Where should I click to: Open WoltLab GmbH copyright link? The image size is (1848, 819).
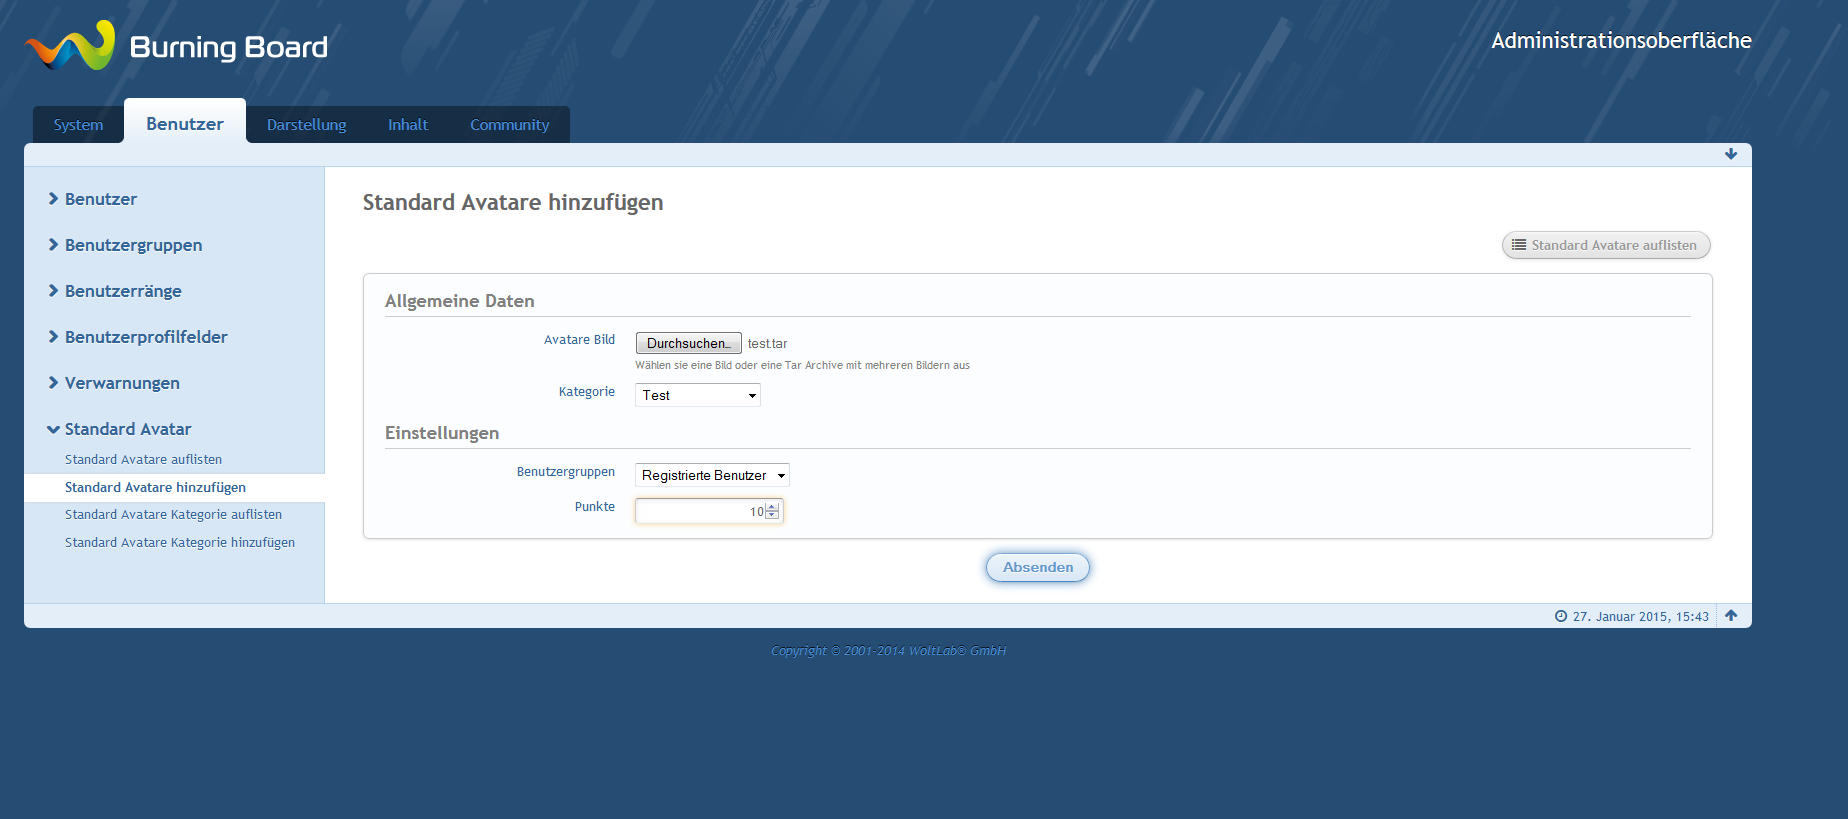pos(888,651)
